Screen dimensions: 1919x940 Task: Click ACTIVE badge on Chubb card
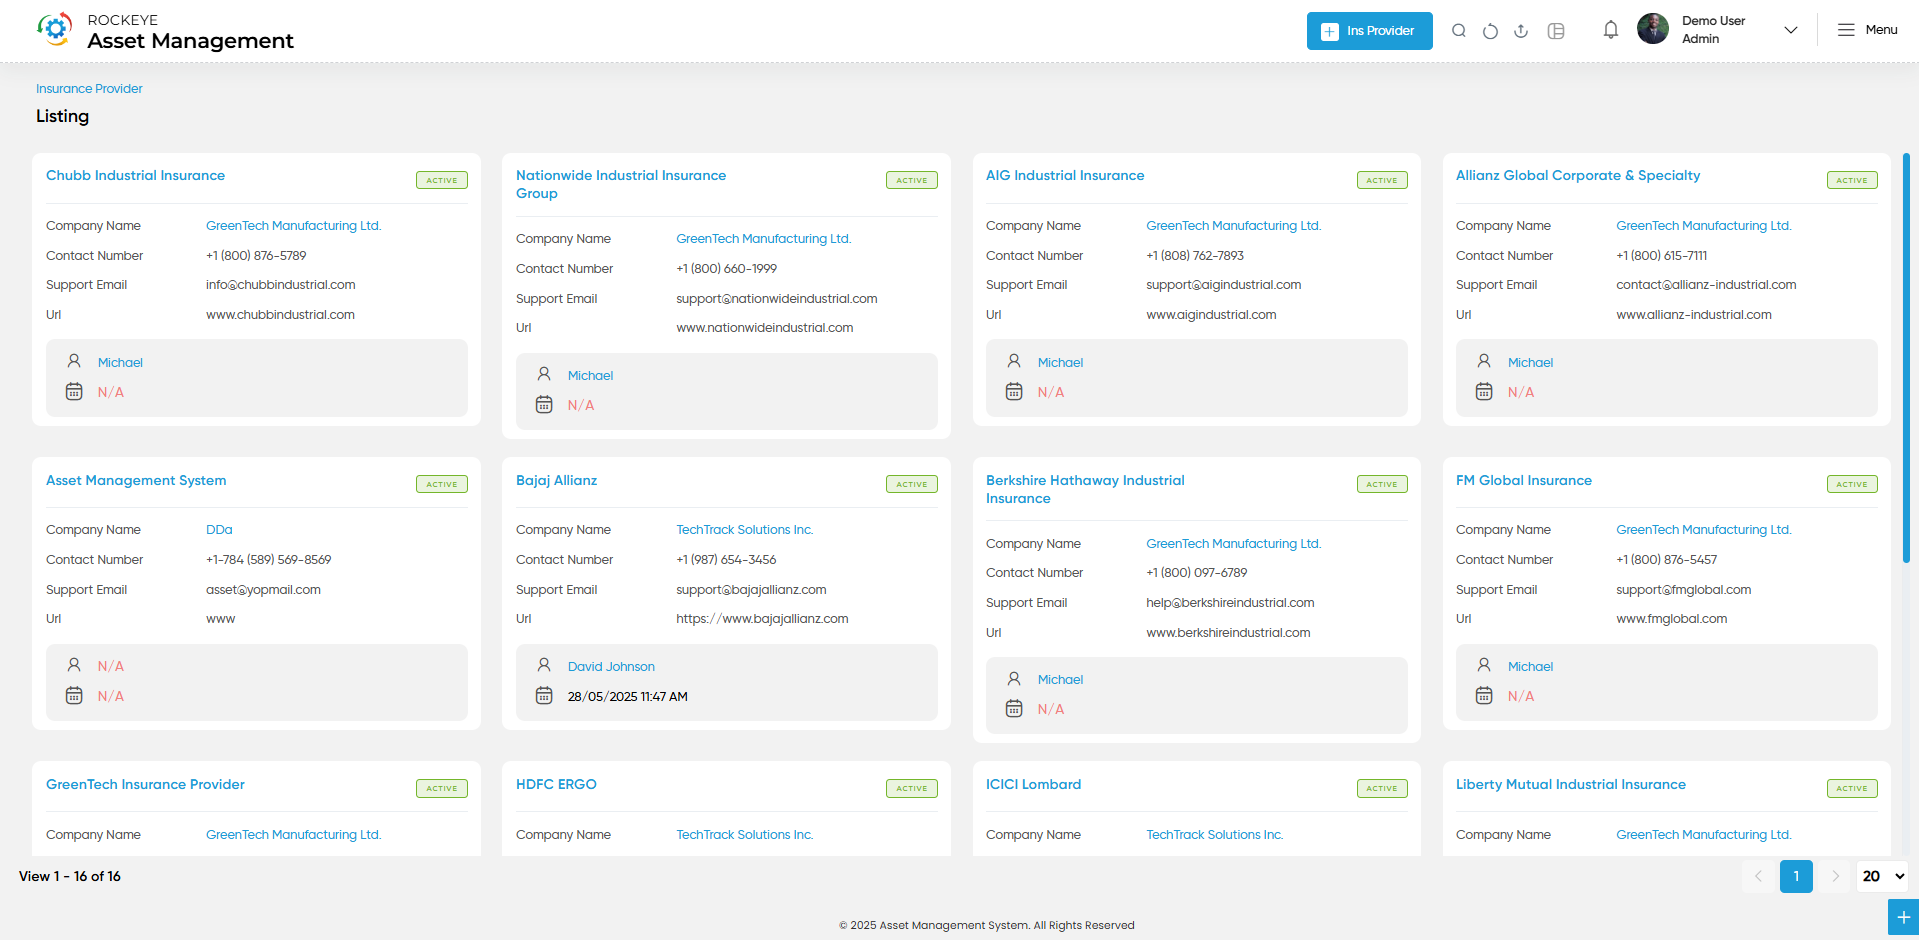(x=442, y=180)
